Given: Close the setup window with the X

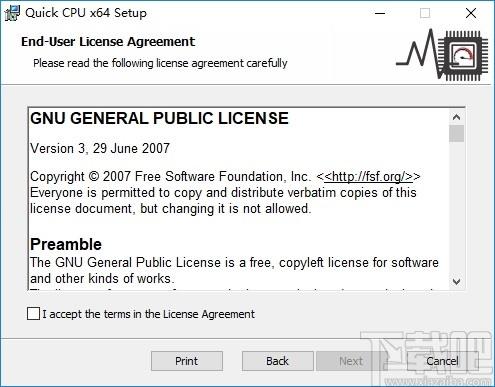Looking at the screenshot, I should click(x=471, y=13).
